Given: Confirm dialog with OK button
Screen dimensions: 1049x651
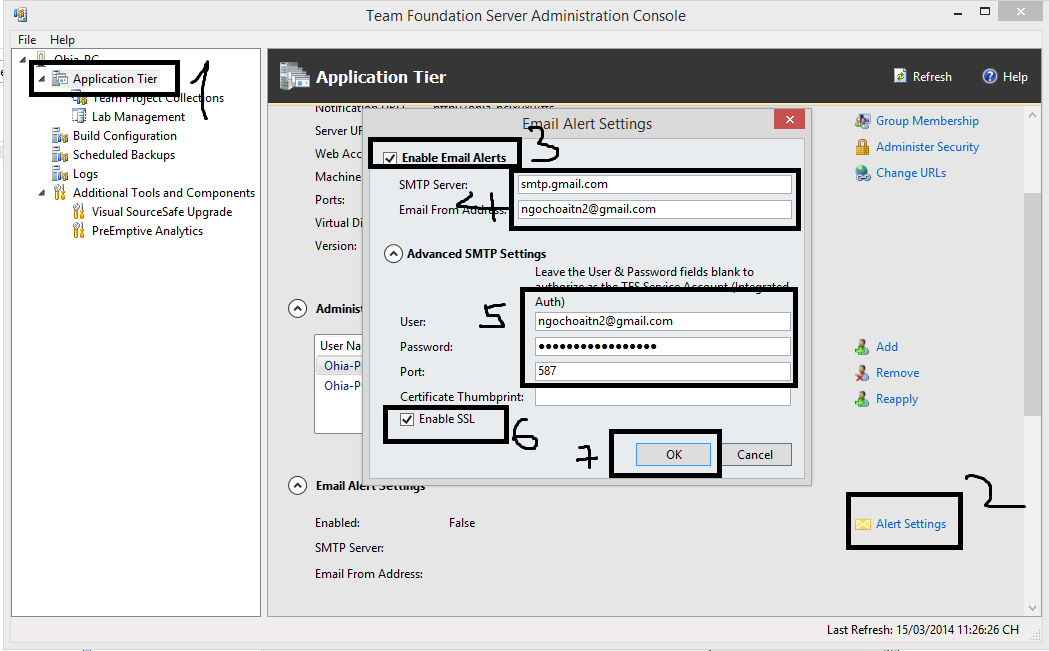Looking at the screenshot, I should [x=674, y=455].
